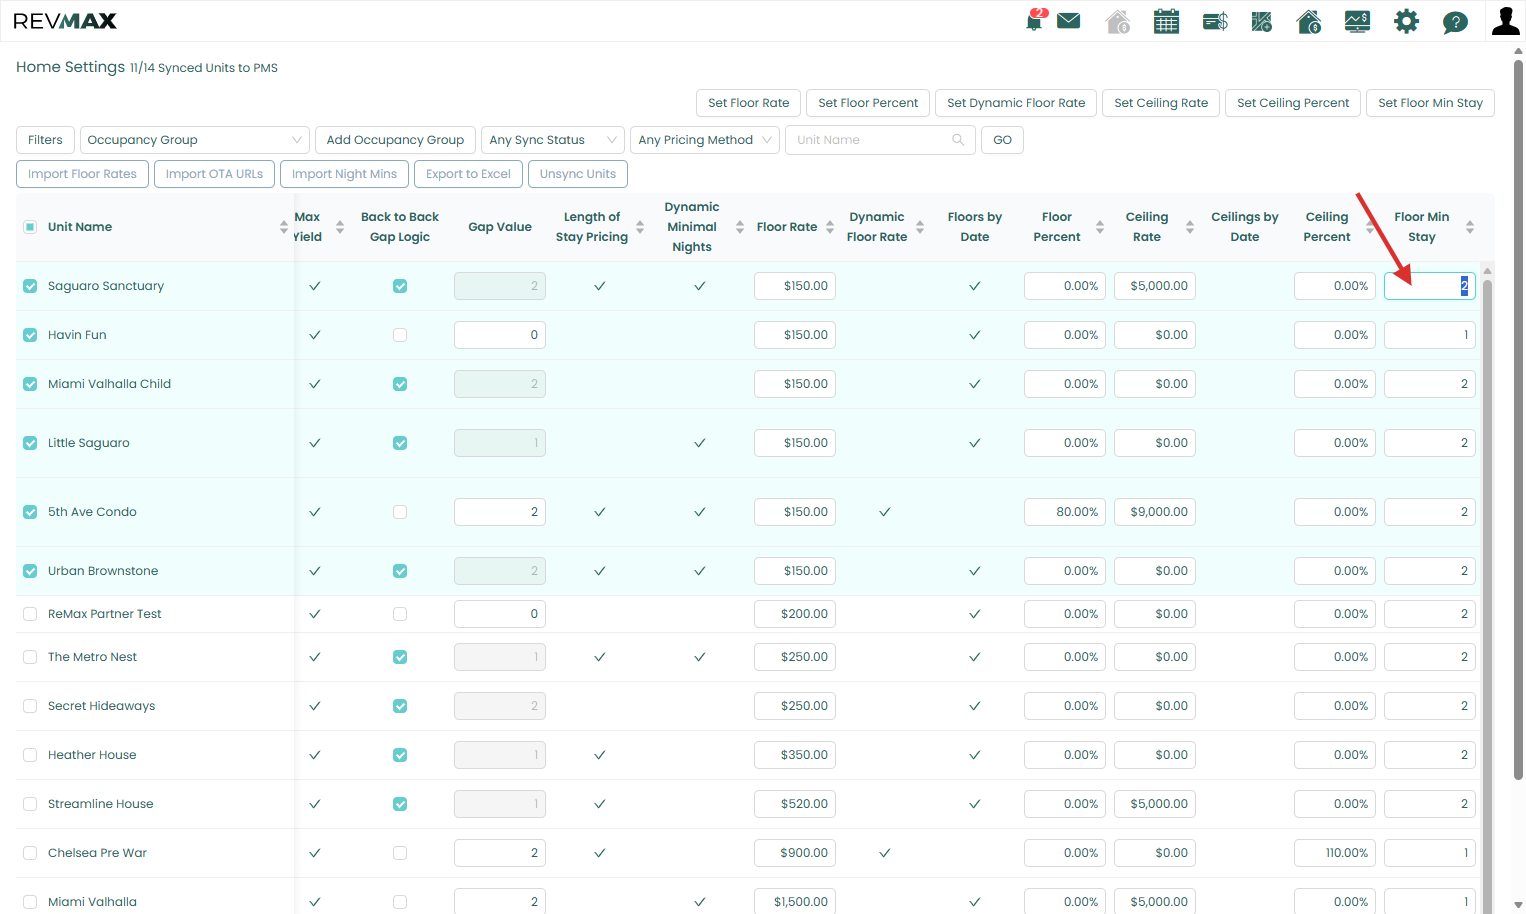Click the page's outer vertical scrollbar

(1518, 420)
